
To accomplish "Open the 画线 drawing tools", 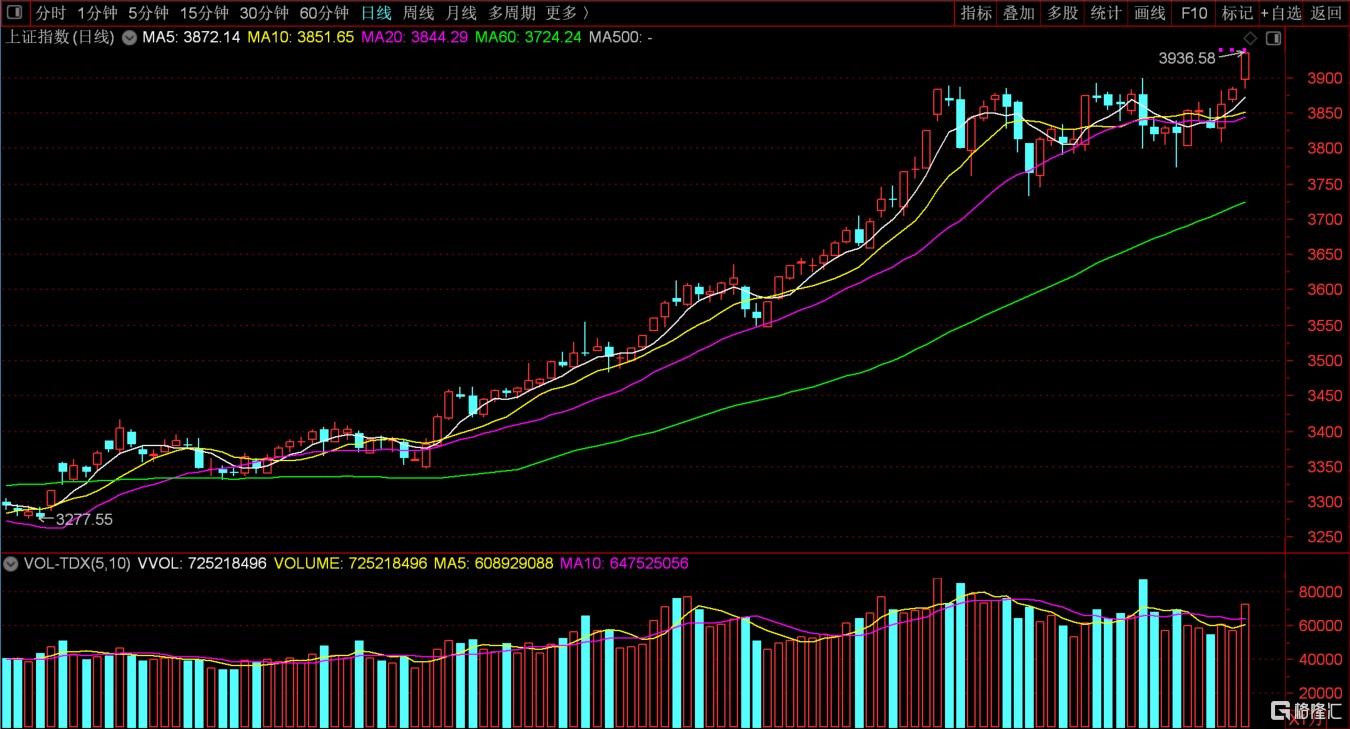I will point(1150,13).
